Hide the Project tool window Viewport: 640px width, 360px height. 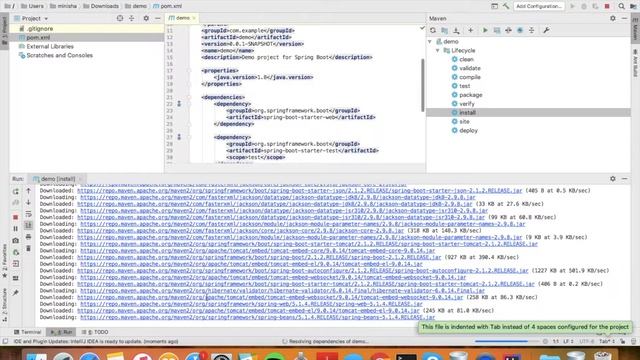click(158, 18)
